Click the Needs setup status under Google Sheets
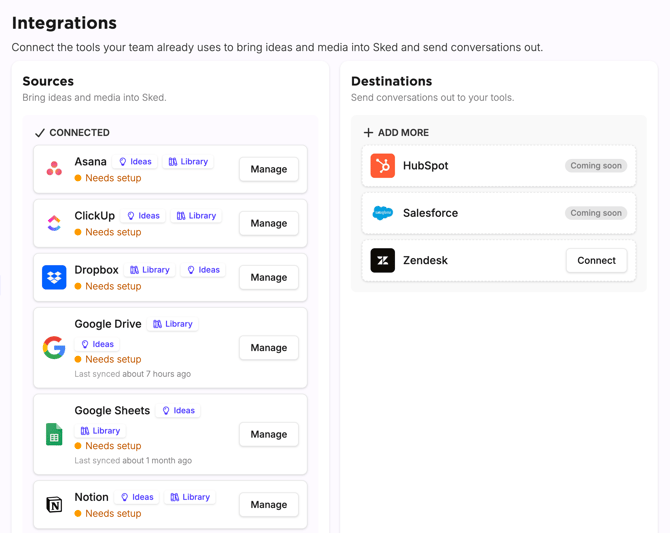The height and width of the screenshot is (533, 670). point(108,446)
